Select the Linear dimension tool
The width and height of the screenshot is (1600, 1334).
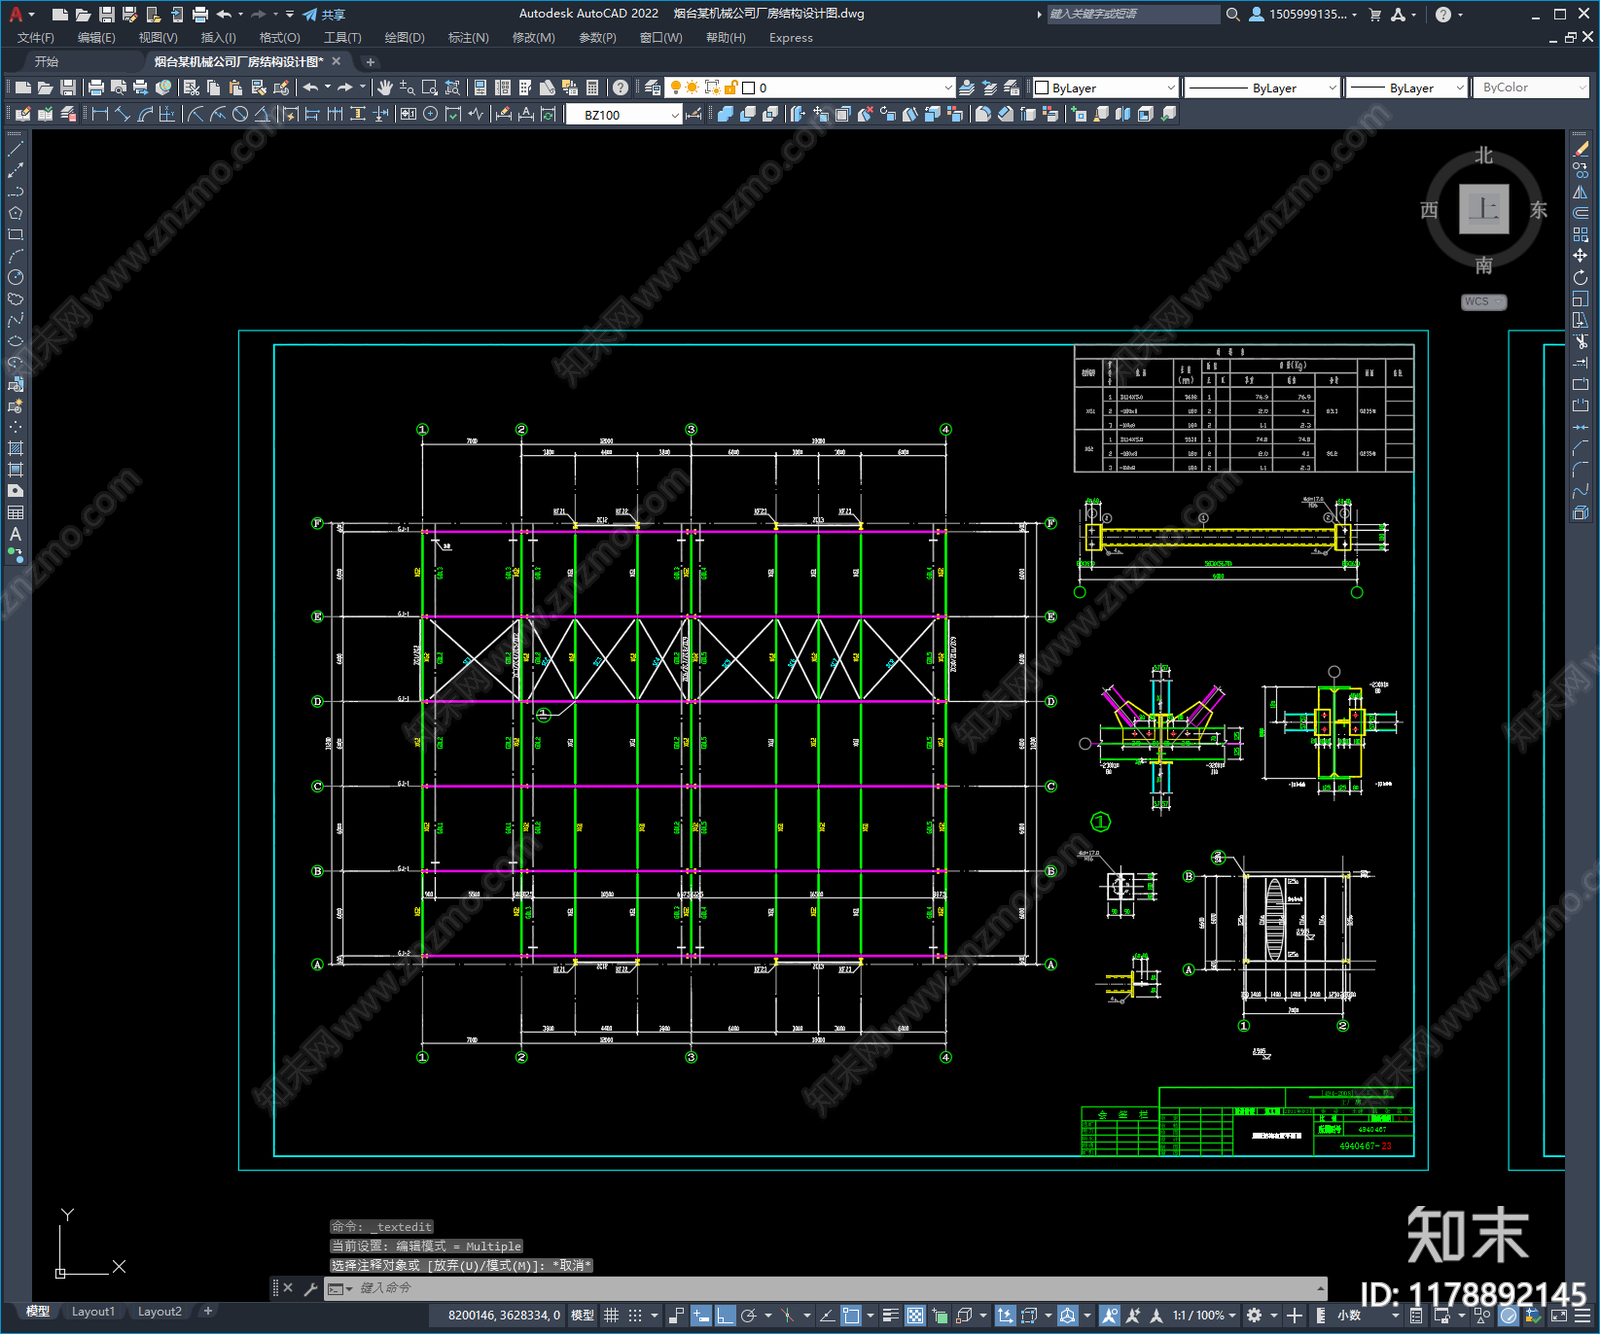(100, 114)
